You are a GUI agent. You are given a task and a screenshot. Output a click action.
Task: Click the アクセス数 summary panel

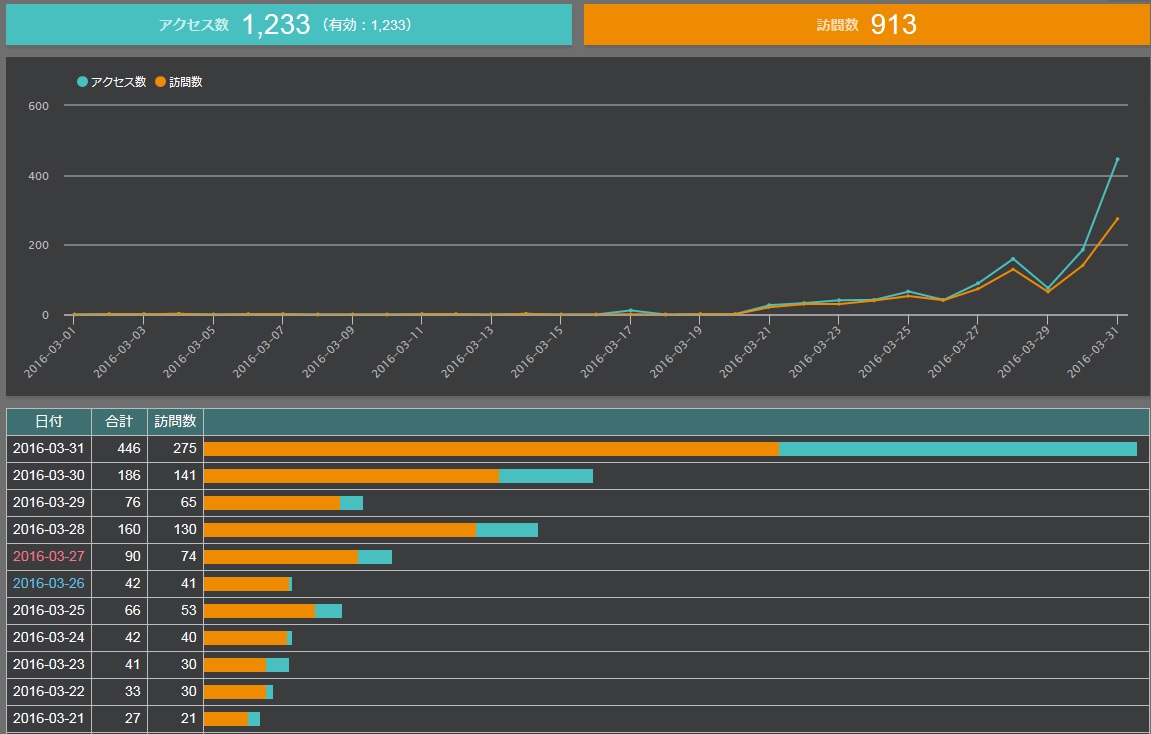coord(288,25)
